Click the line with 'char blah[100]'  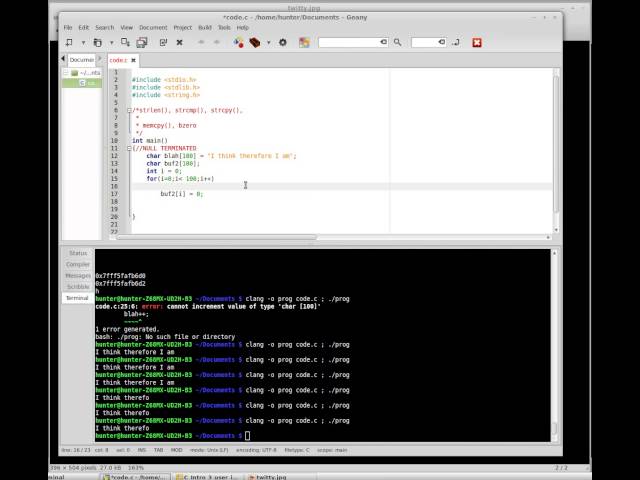(x=222, y=156)
